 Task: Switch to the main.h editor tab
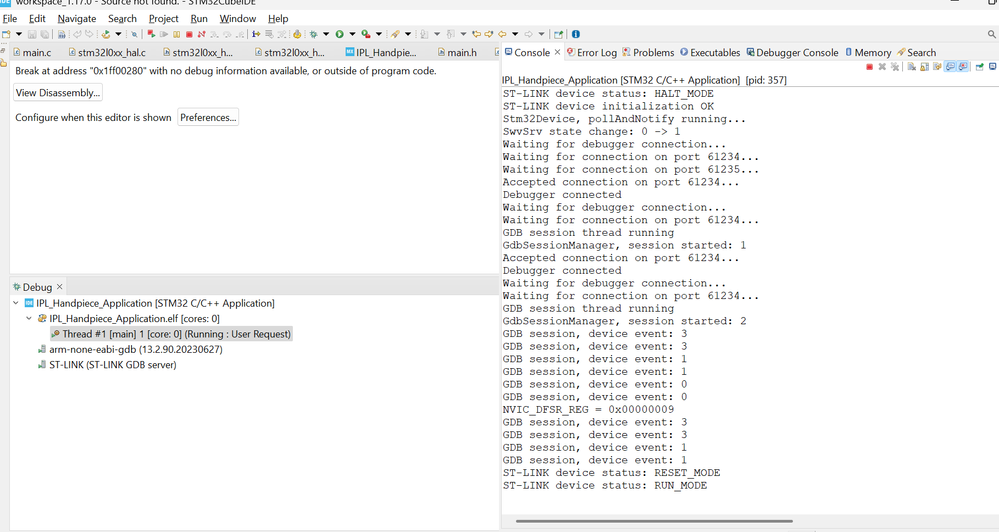point(457,53)
